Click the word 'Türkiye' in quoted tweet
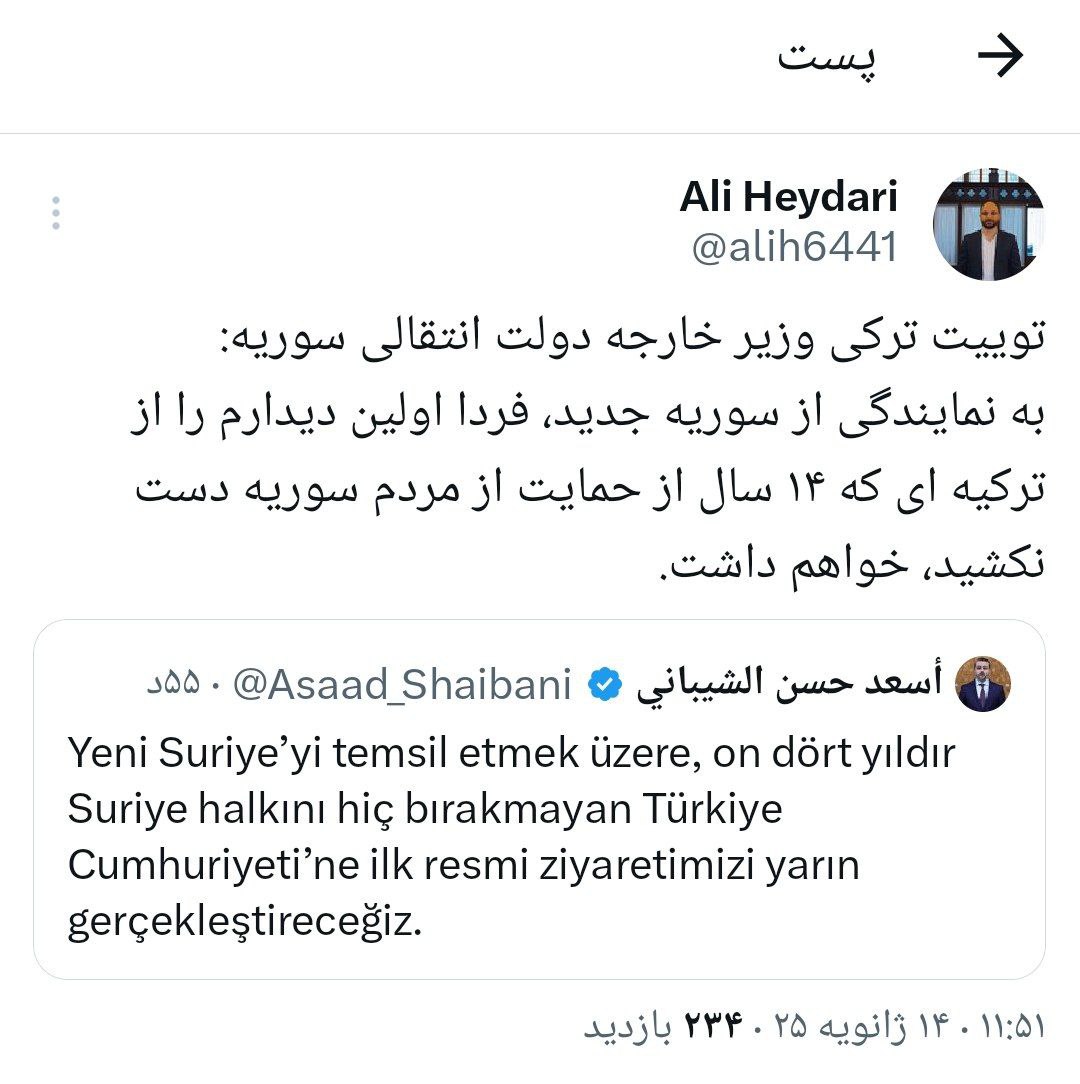The height and width of the screenshot is (1084, 1080). (x=712, y=808)
